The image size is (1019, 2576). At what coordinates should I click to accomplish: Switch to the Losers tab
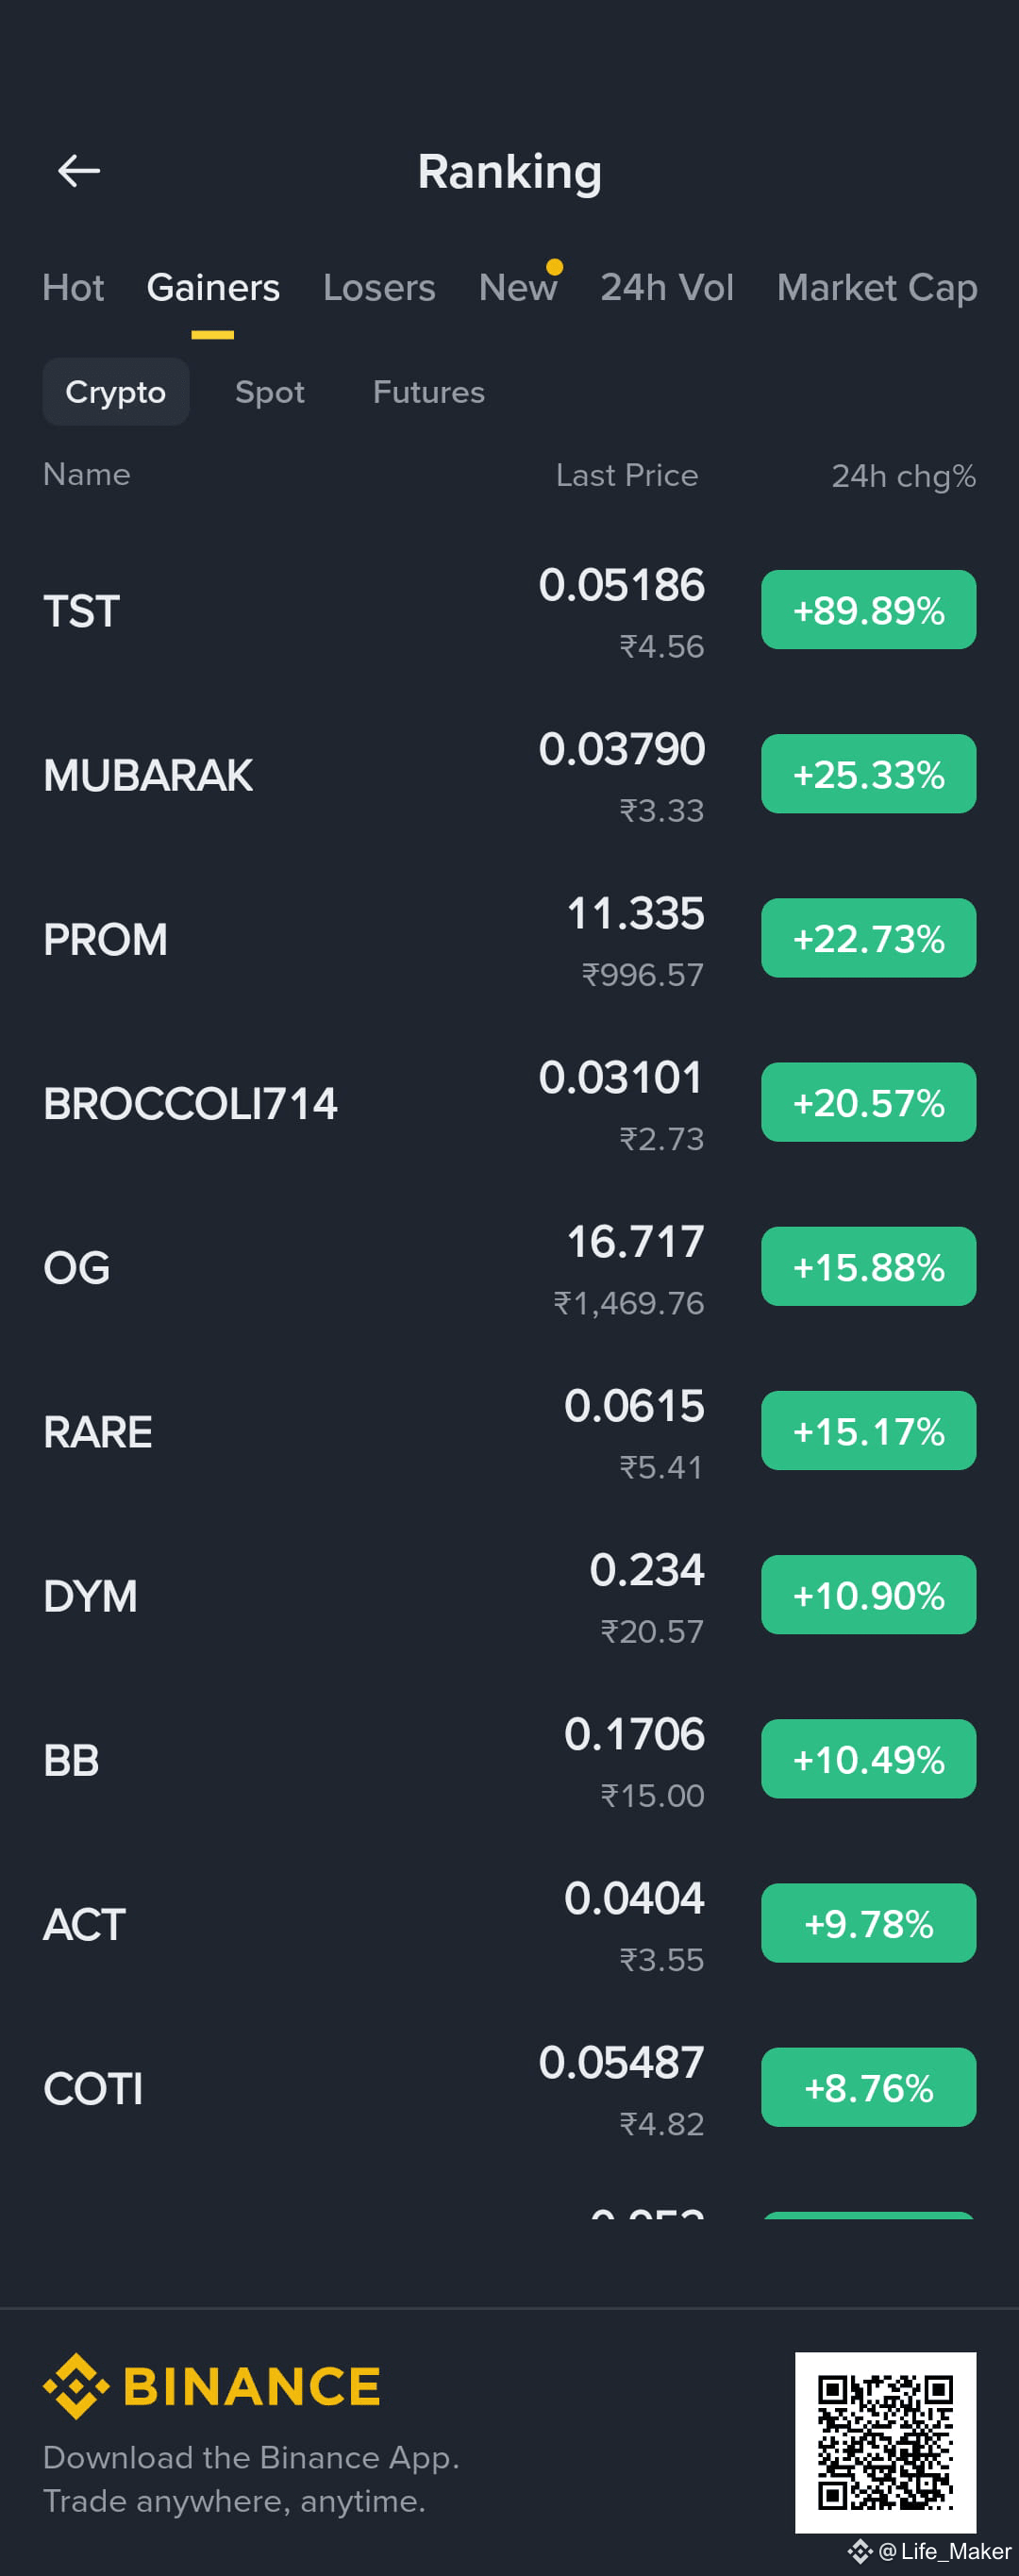pos(379,288)
